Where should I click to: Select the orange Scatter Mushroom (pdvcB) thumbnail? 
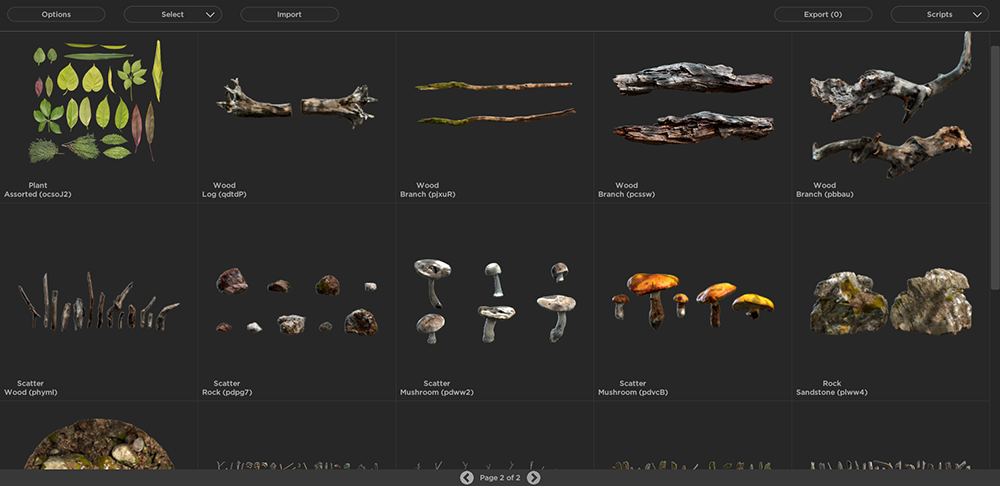pos(693,301)
